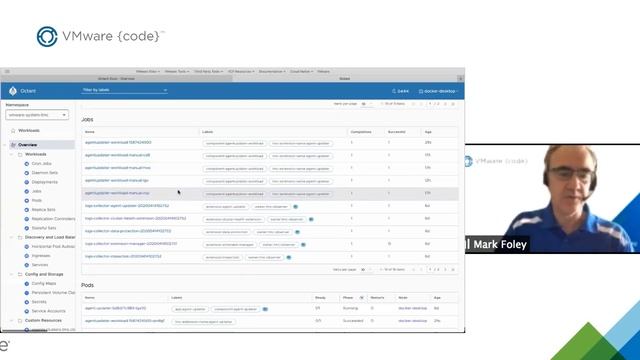Open first agentupdater-workload job link

(x=118, y=143)
